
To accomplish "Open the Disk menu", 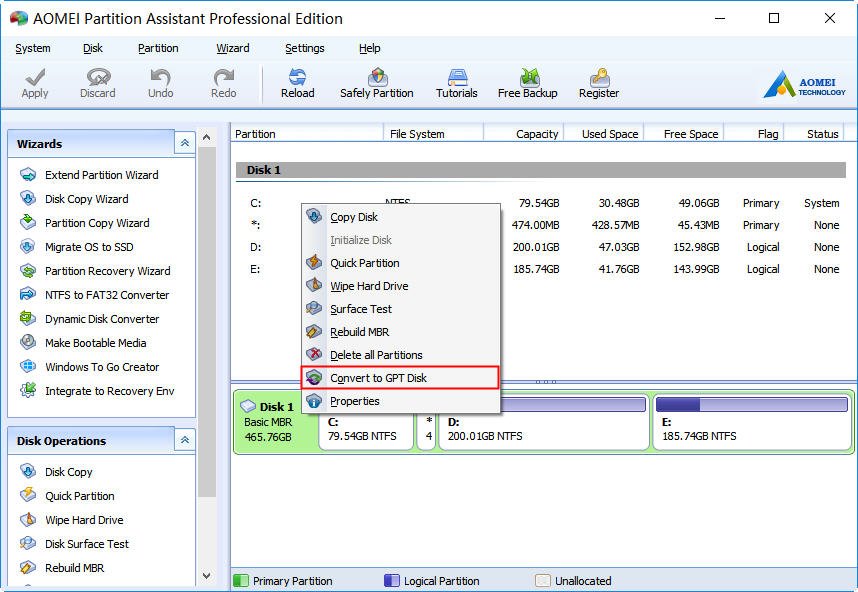I will coord(92,49).
